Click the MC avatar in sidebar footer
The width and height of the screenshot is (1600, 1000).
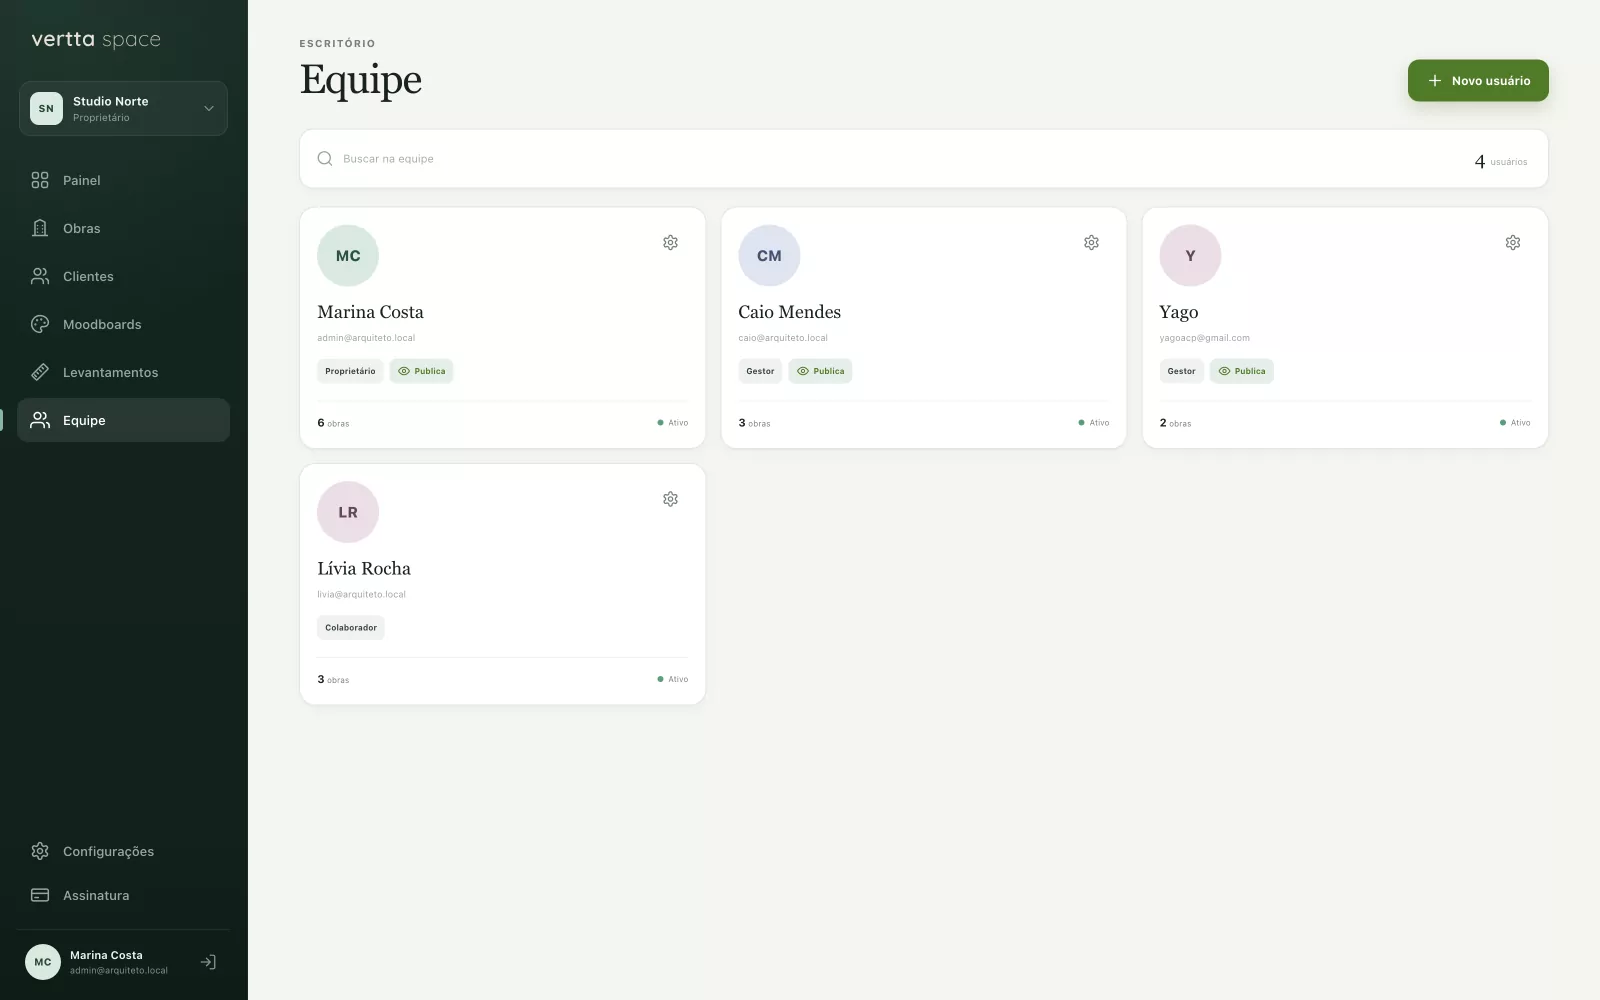43,962
